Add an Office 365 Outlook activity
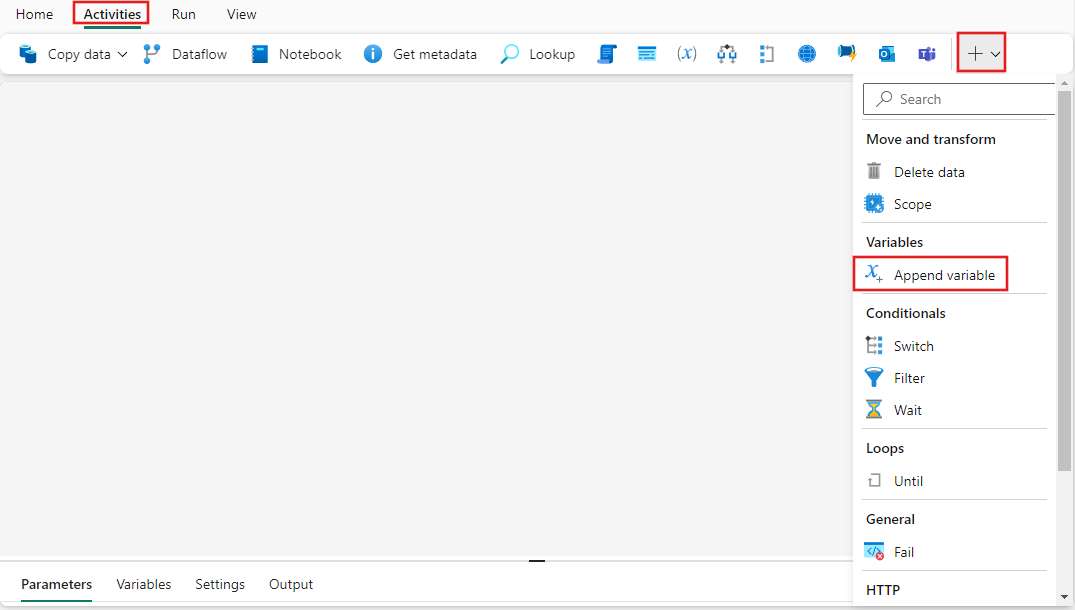This screenshot has height=610, width=1075. point(887,54)
